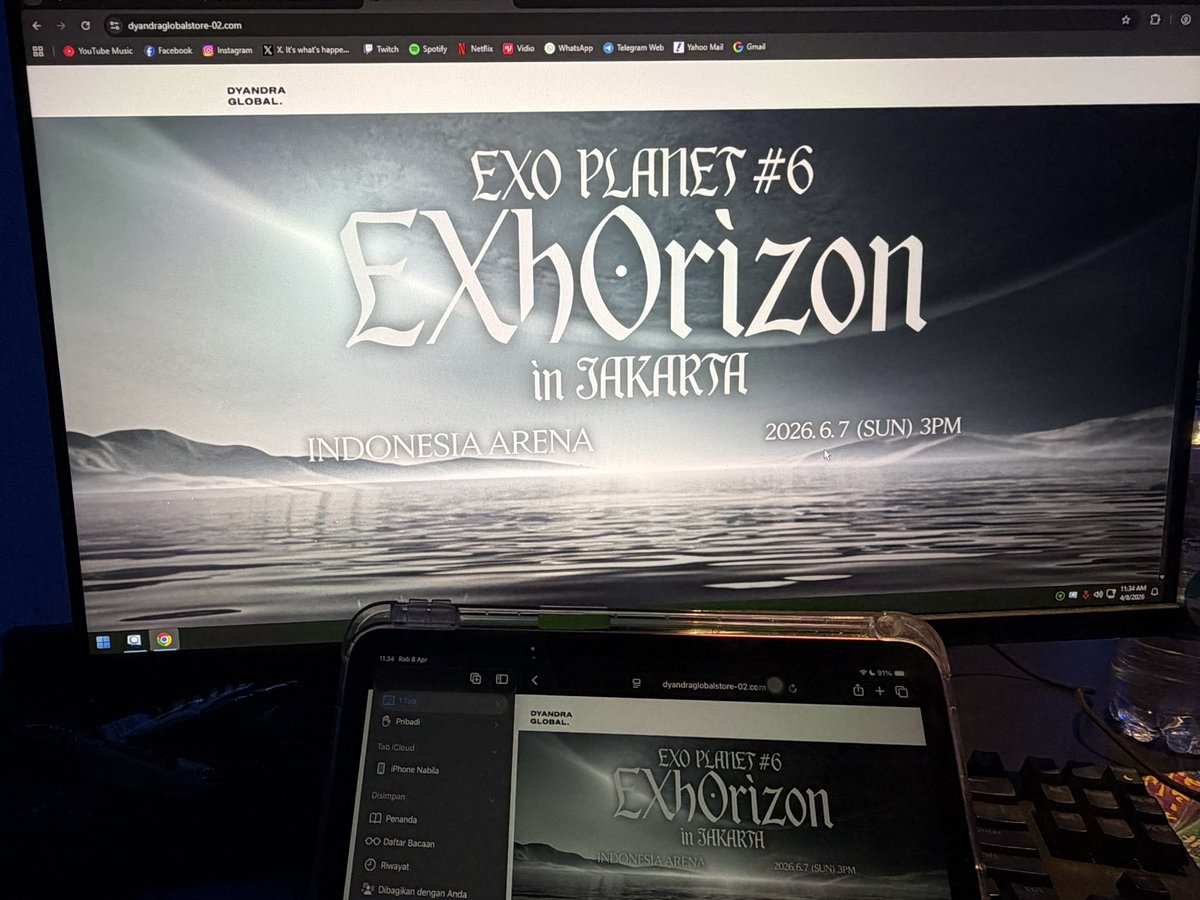Viewport: 1200px width, 900px height.
Task: Click the Chrome icon on the taskbar
Action: click(x=163, y=639)
